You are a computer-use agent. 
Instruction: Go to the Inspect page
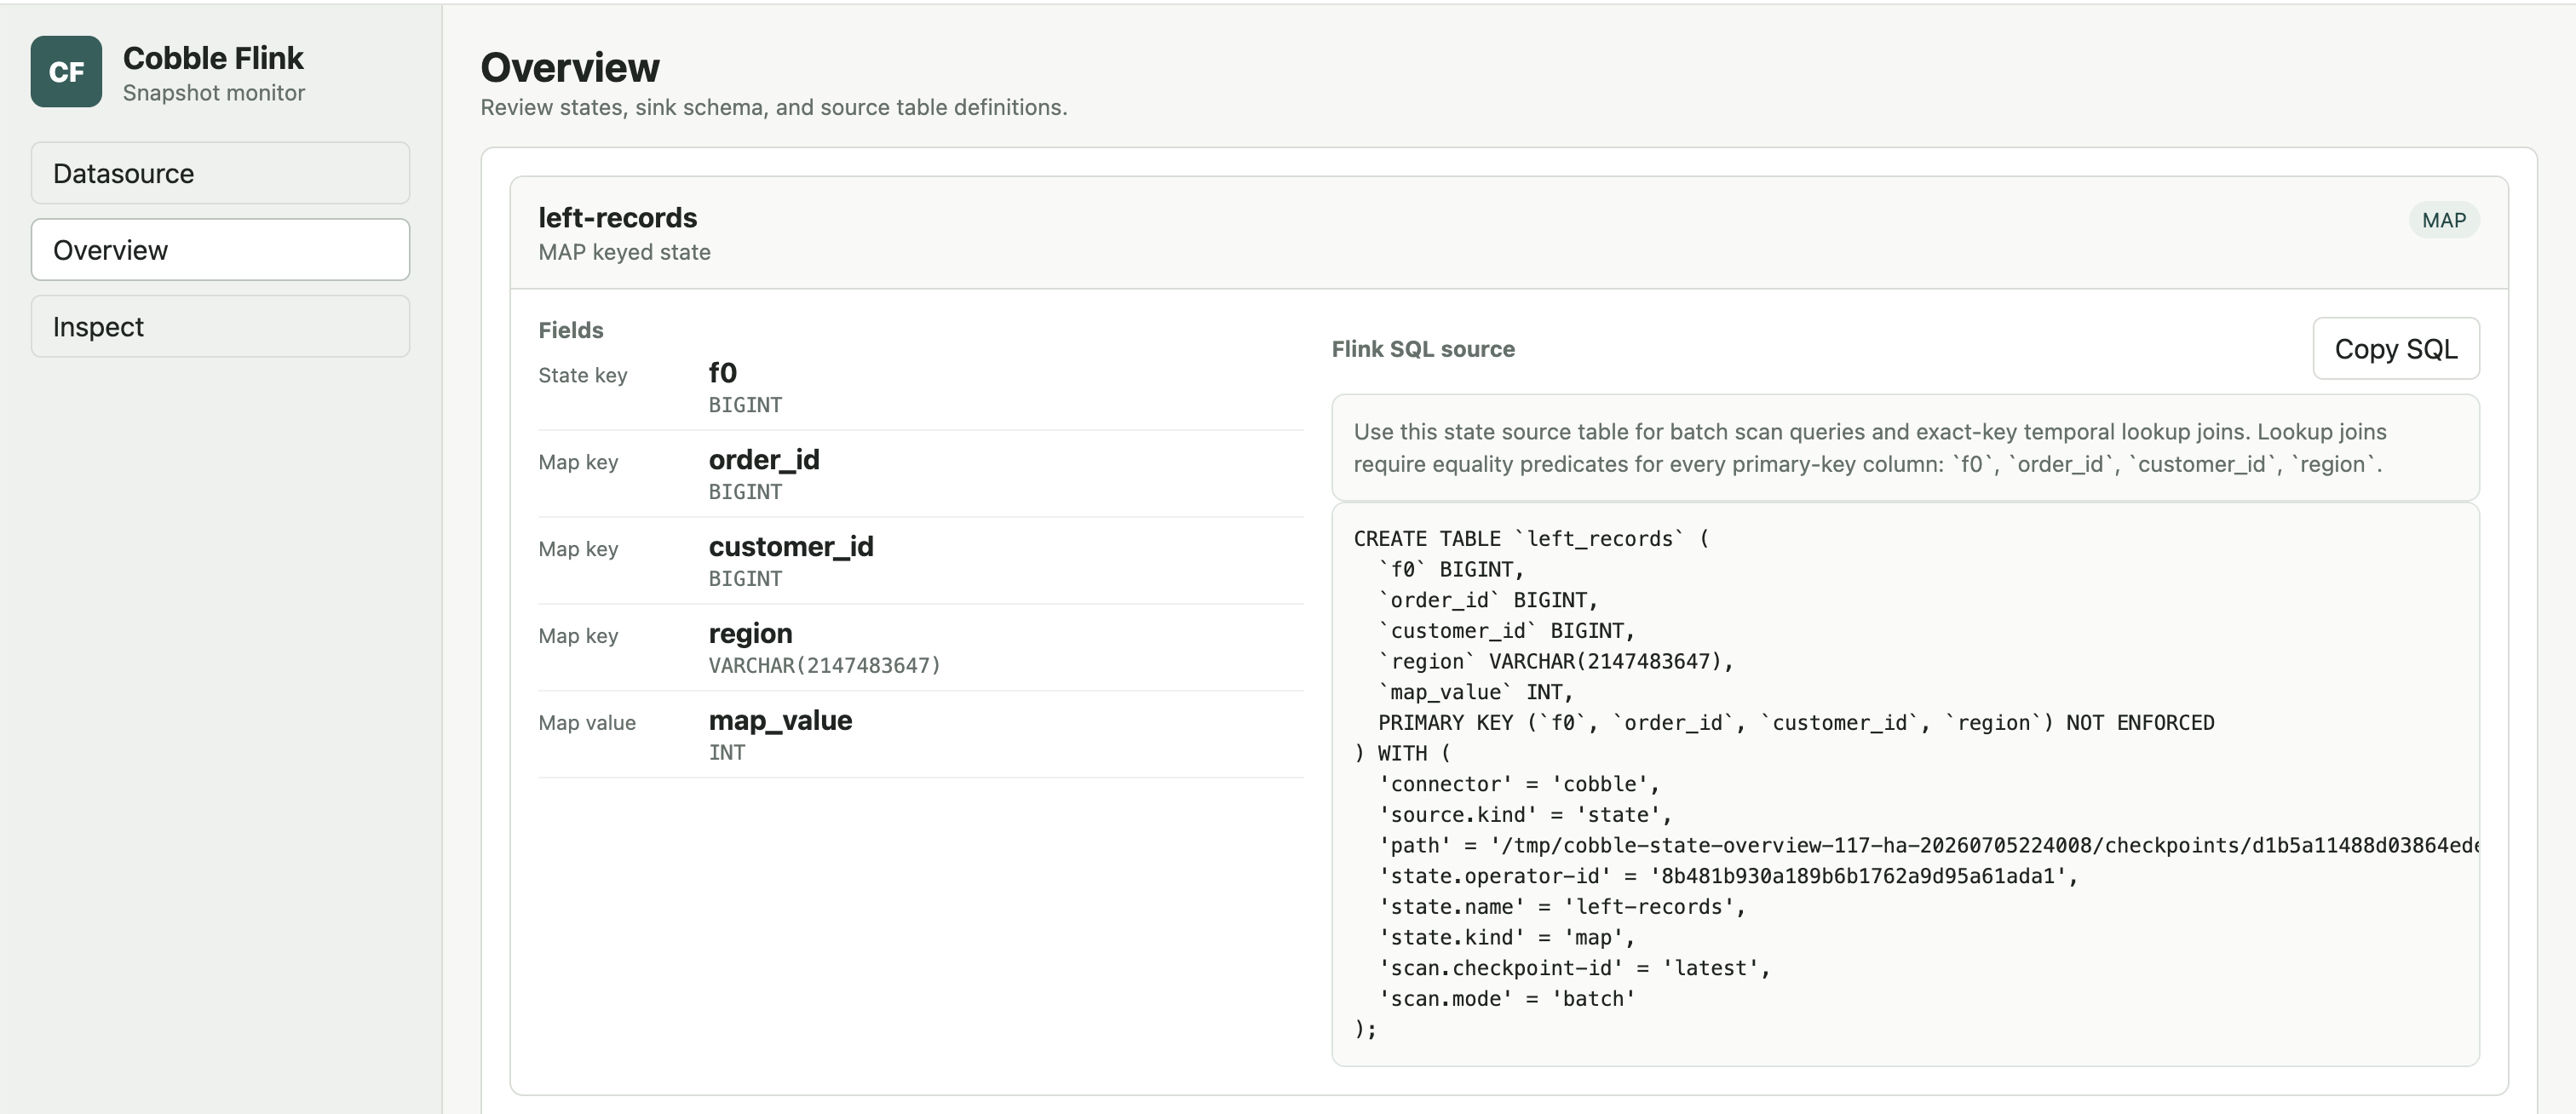(x=220, y=326)
